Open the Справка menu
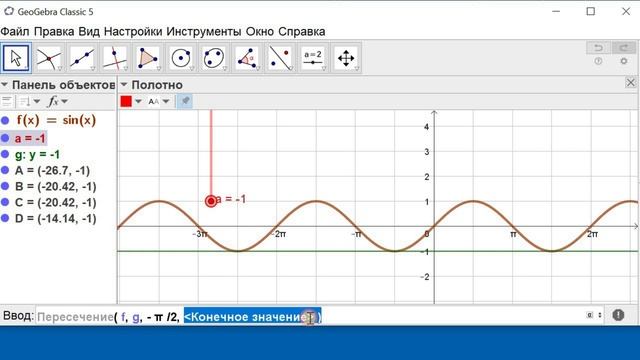 [302, 31]
